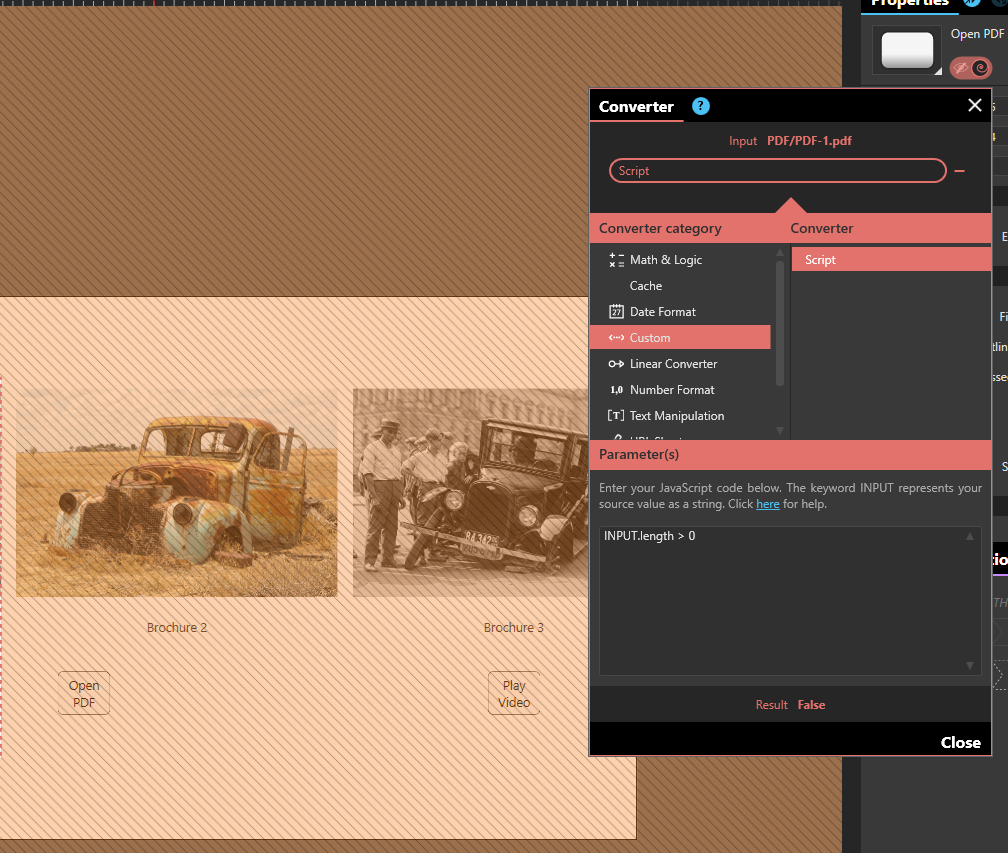The image size is (1008, 853).
Task: Select the vintage car photo above Brochure 3
Action: [471, 493]
